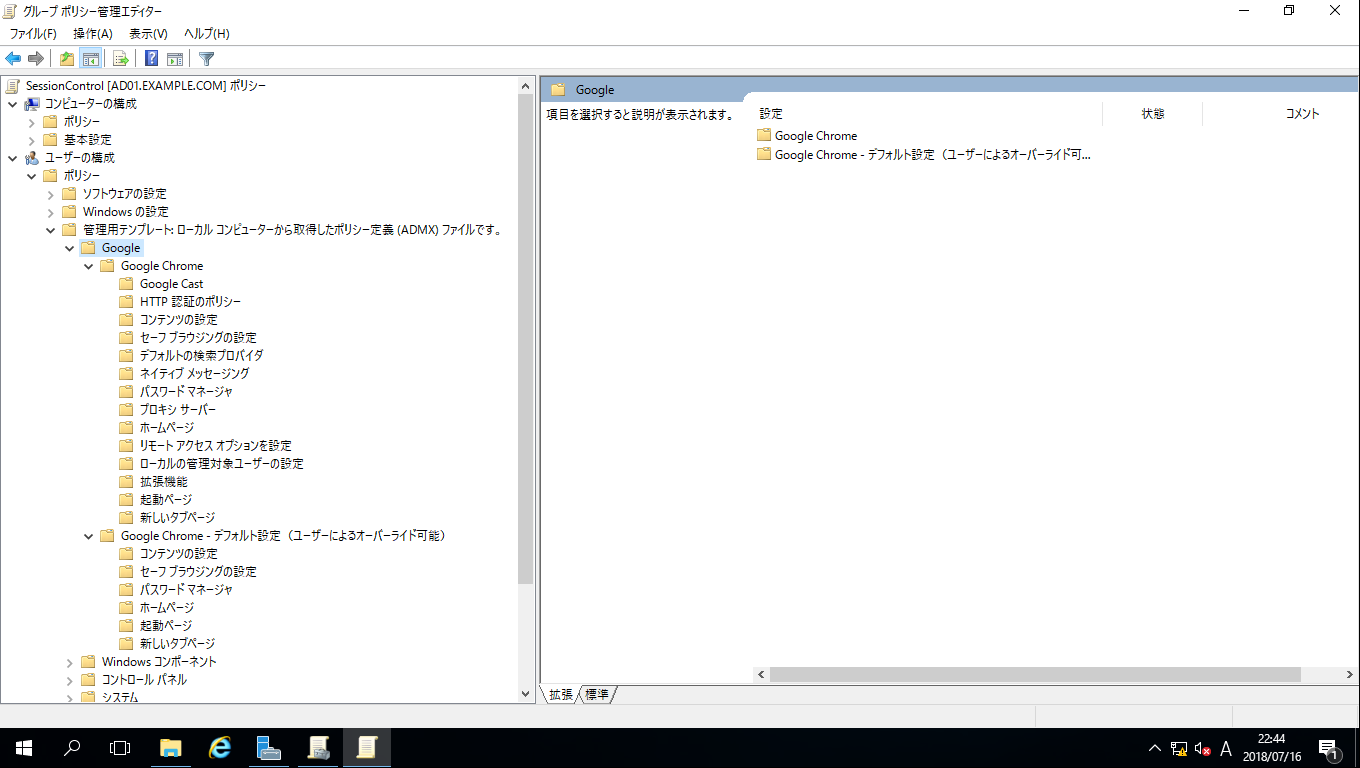
Task: Sort by the 状態 column header
Action: point(1153,114)
